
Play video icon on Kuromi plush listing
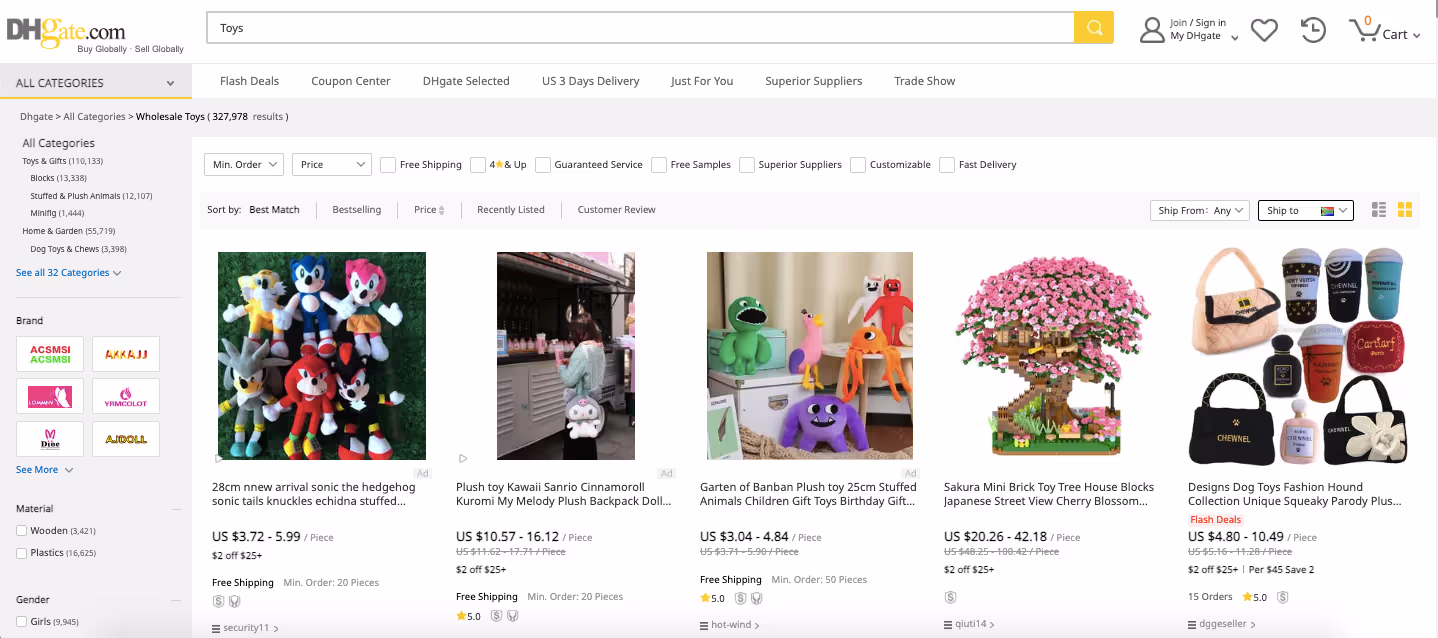coord(463,459)
